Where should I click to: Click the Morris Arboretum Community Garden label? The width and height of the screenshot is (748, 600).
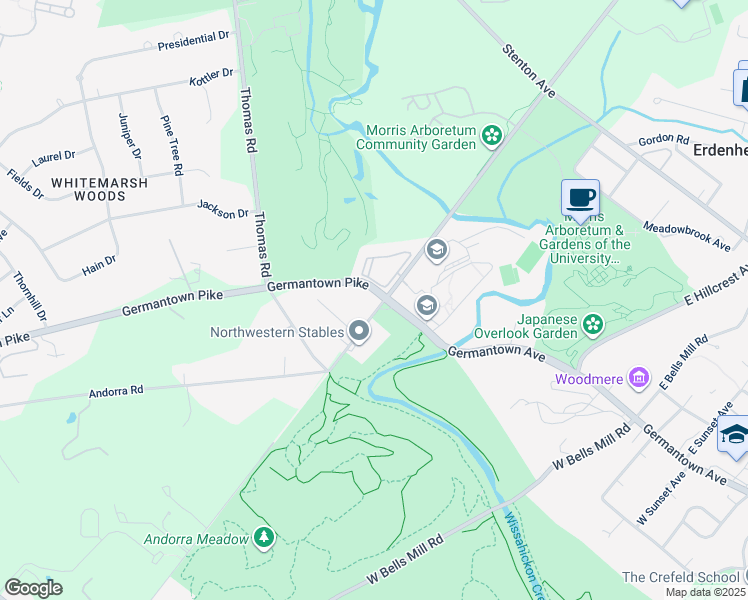416,137
